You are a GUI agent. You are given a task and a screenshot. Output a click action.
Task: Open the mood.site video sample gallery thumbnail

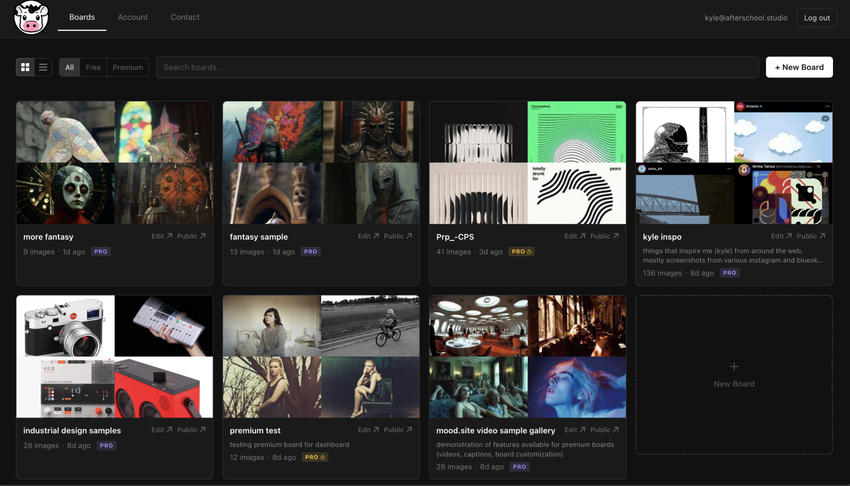527,356
